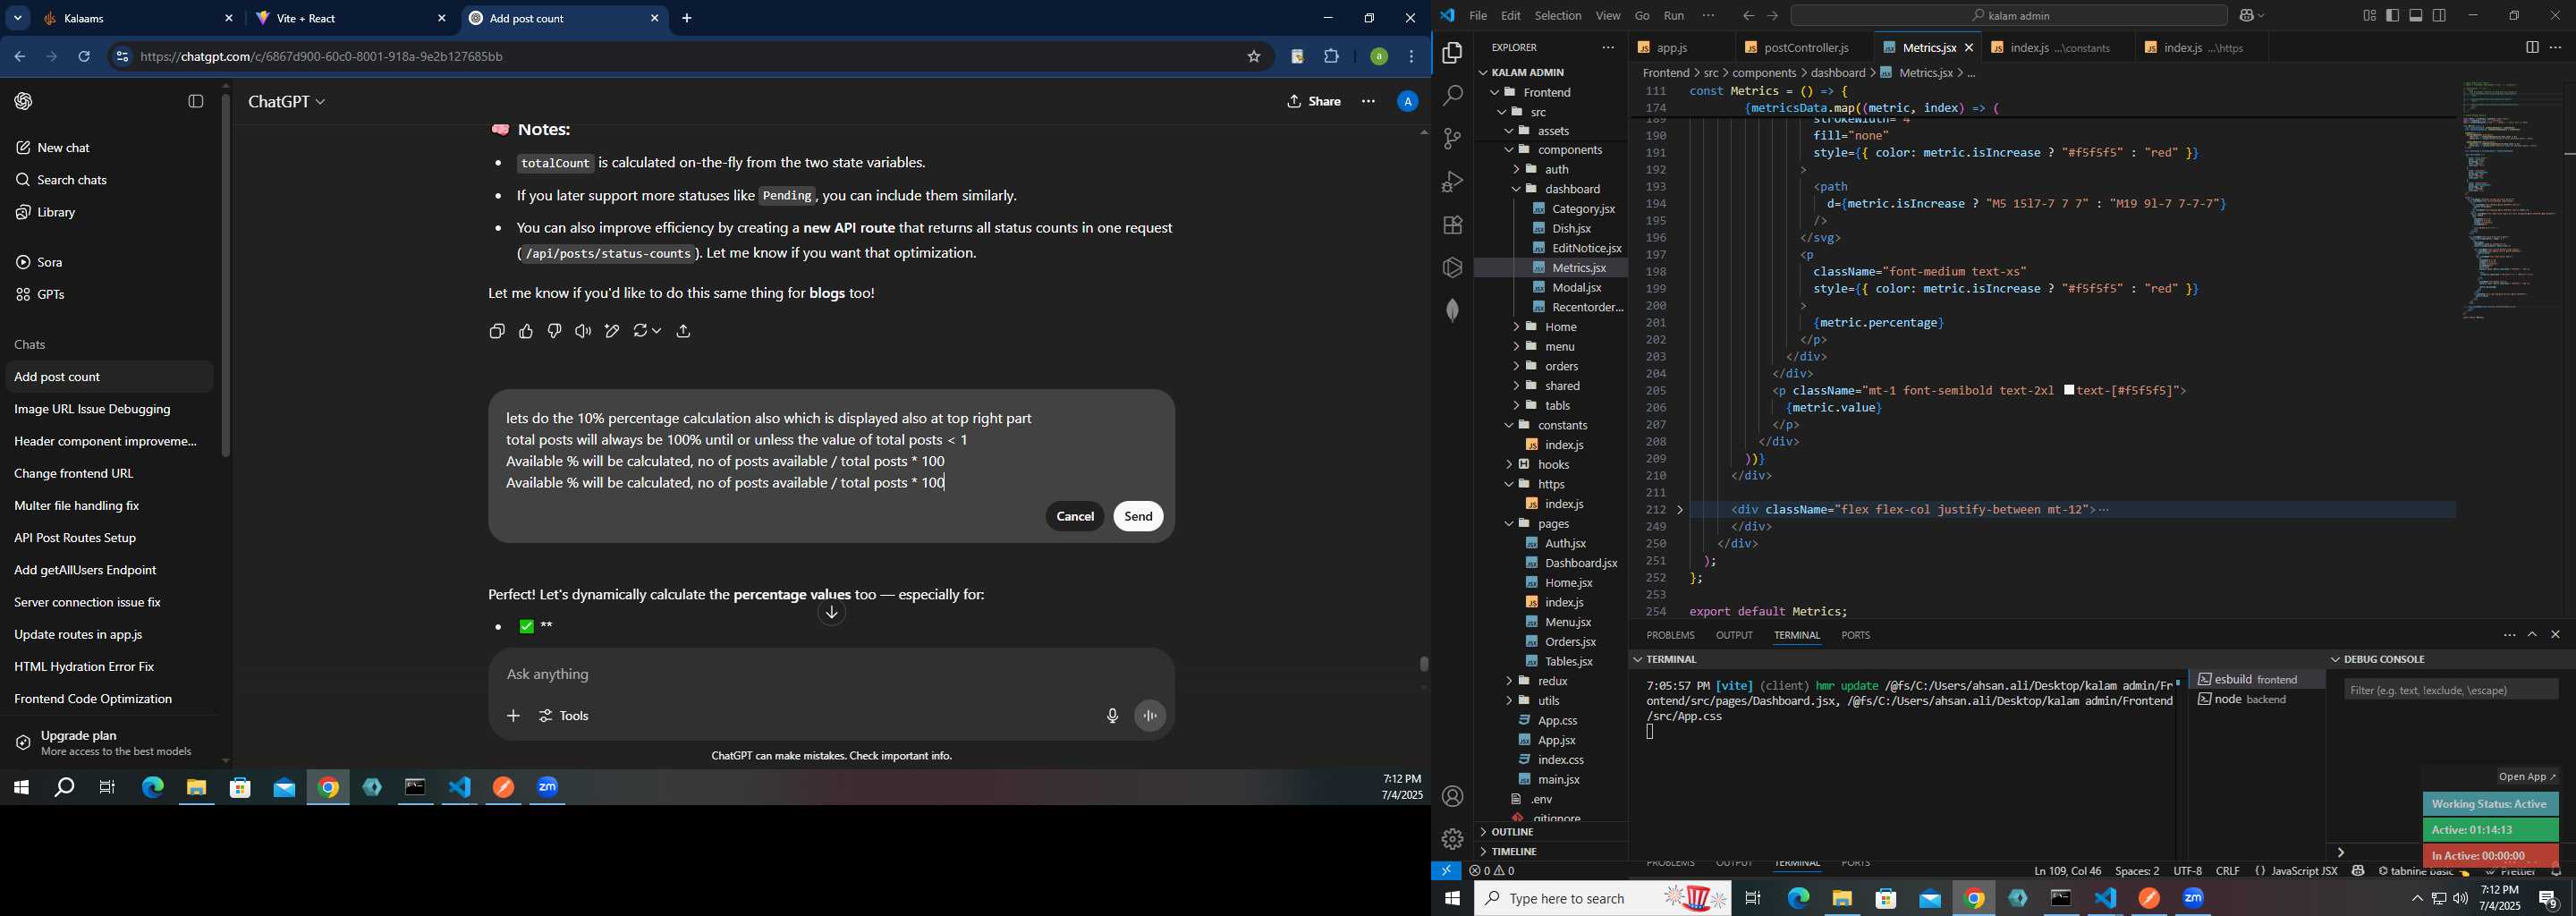Send the edited message
Screen dimensions: 2576x916
click(1138, 517)
